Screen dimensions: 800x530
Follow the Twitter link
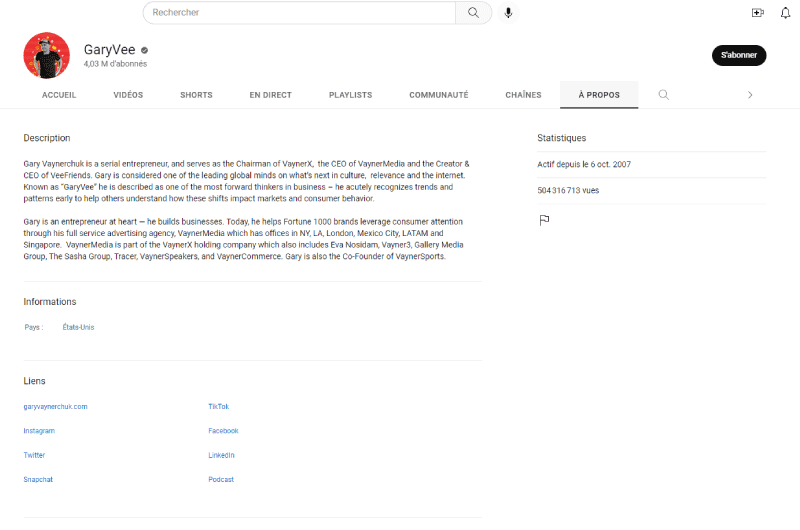click(34, 455)
